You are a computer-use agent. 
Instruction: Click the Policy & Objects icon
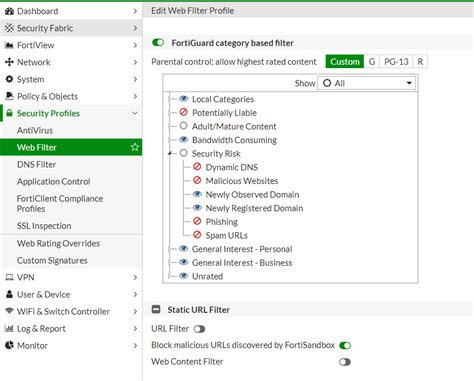[9, 96]
